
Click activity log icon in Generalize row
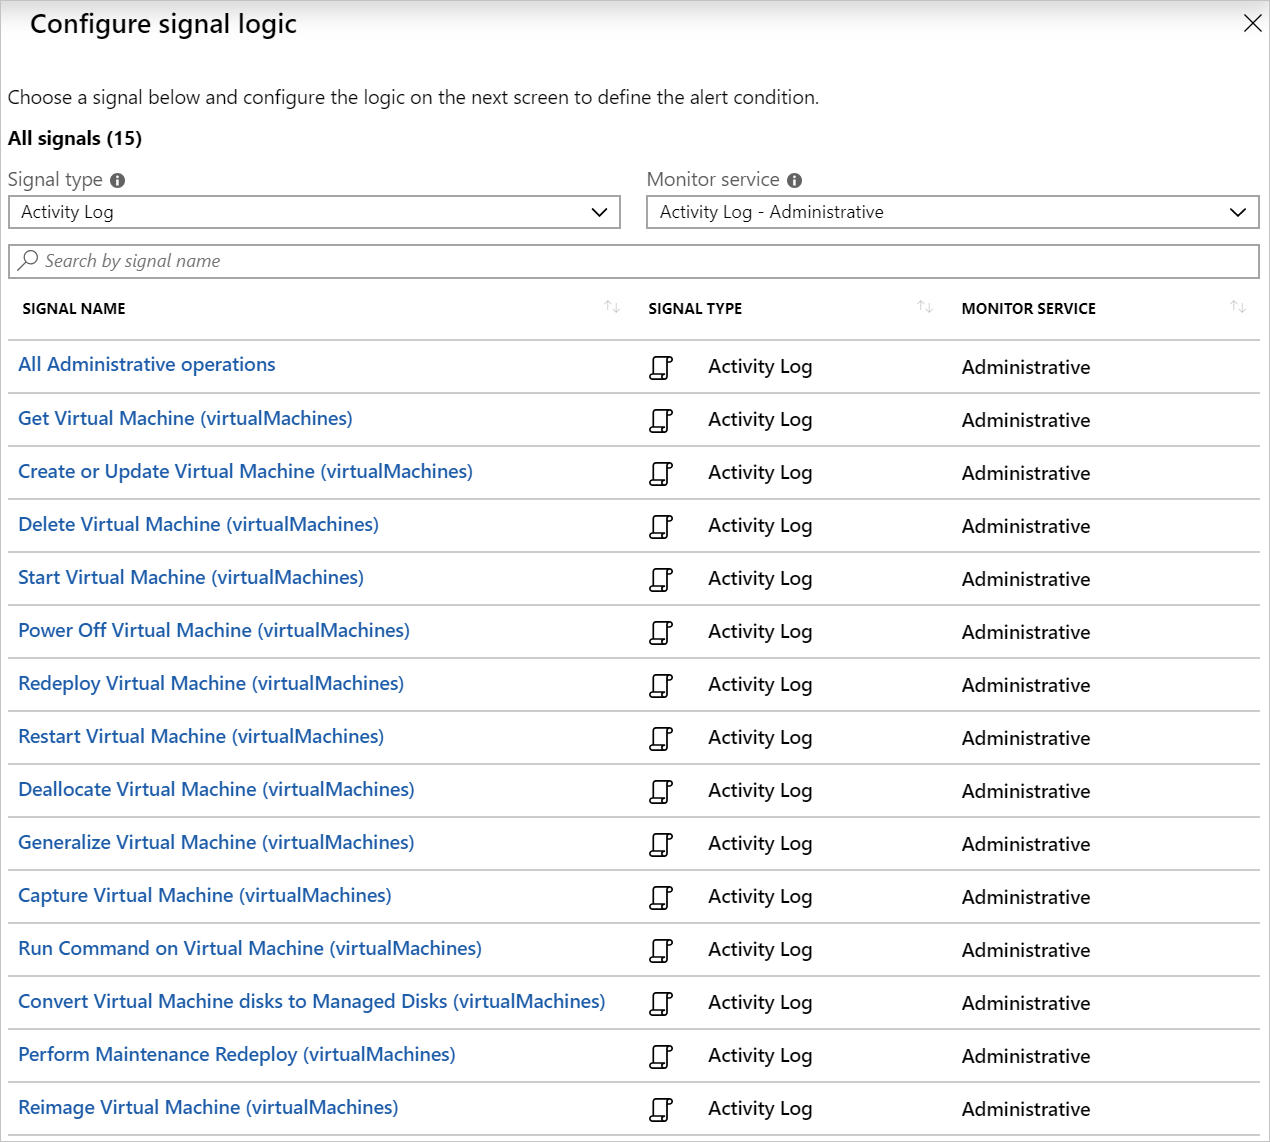click(661, 845)
